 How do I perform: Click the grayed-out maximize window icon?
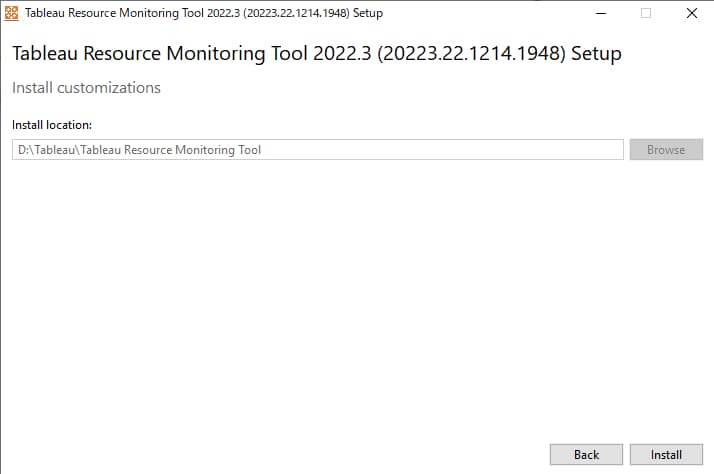pyautogui.click(x=646, y=13)
